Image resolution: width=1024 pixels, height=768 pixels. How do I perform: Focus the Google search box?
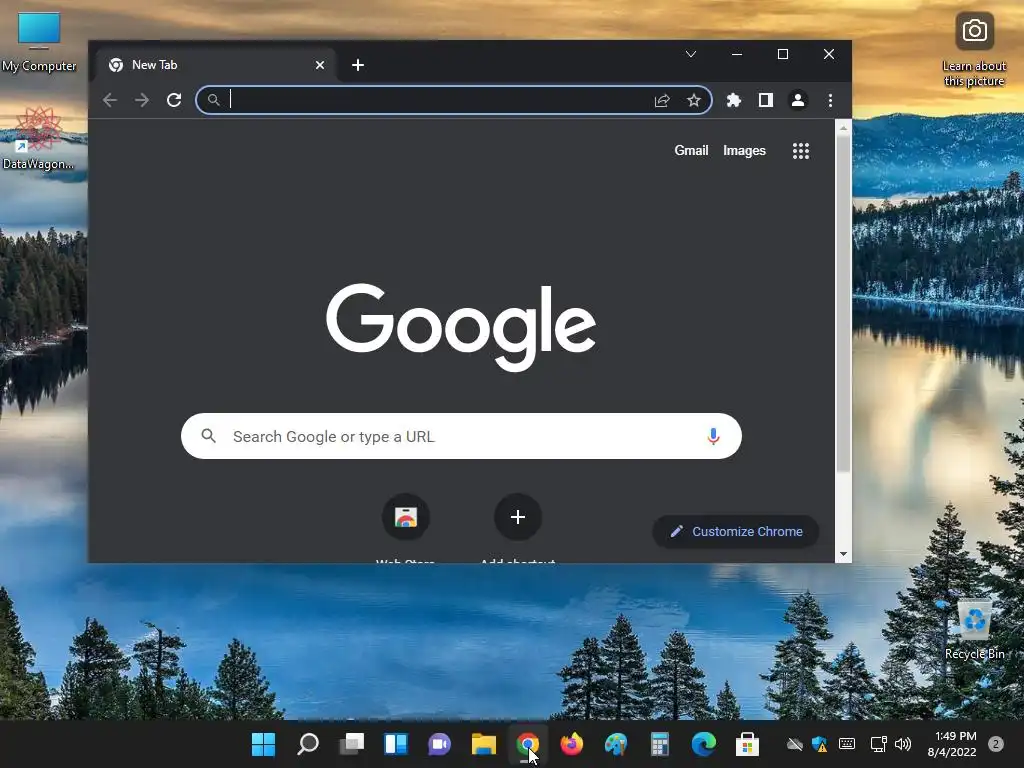click(461, 436)
